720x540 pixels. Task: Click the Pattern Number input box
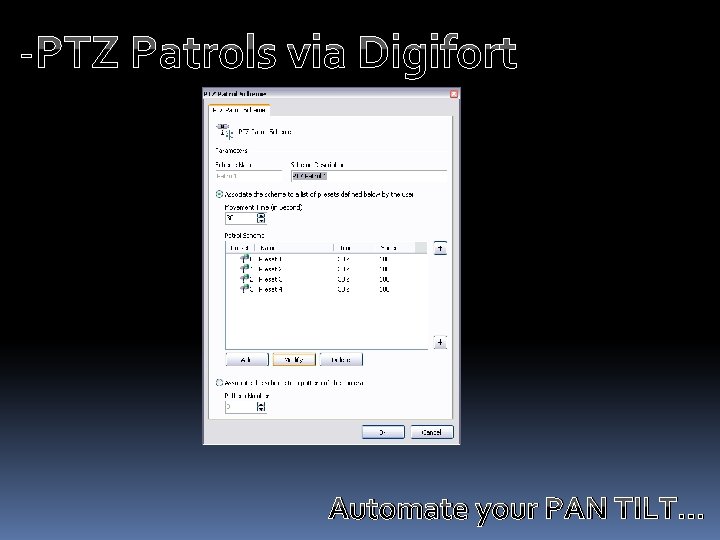[241, 406]
